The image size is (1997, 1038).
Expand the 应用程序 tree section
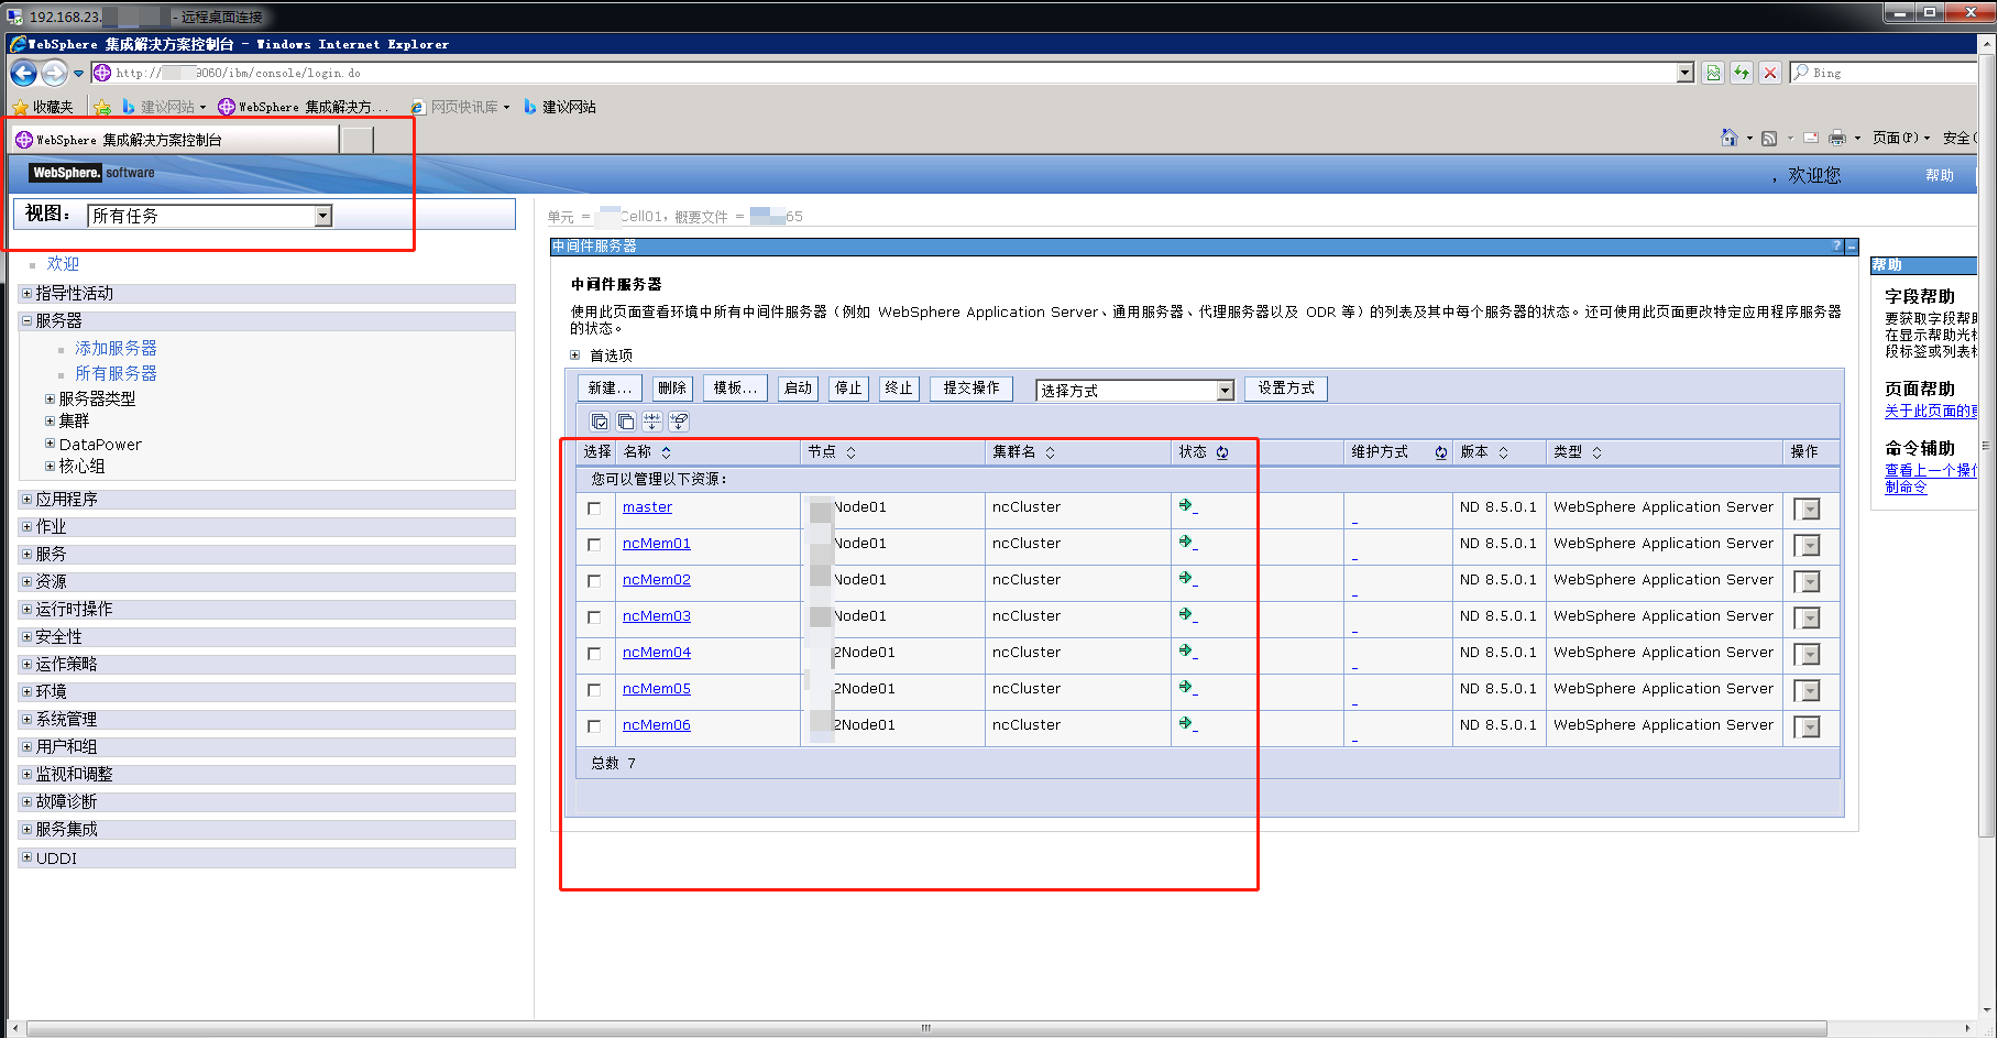pos(27,499)
